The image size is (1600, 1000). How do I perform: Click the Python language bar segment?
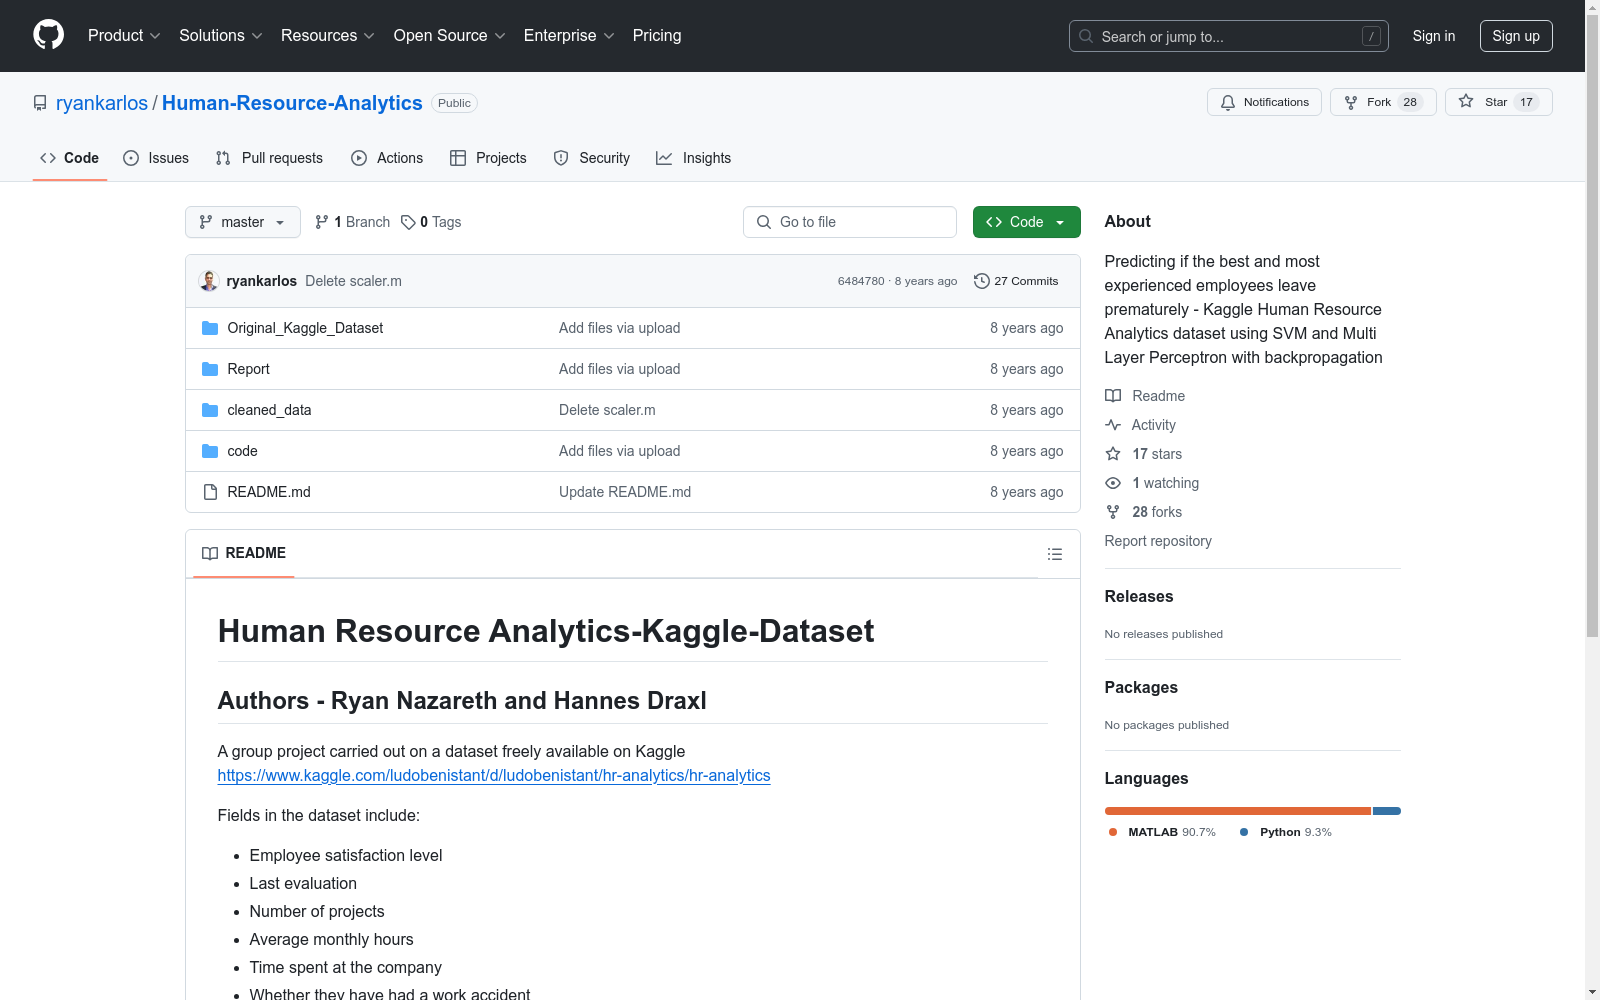tap(1387, 811)
